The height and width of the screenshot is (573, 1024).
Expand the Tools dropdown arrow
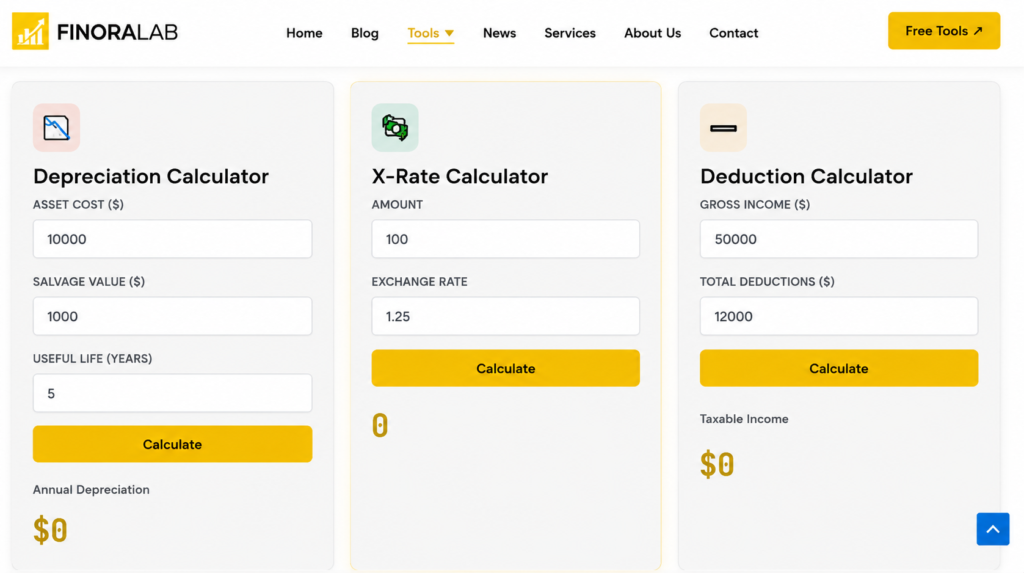click(x=449, y=33)
